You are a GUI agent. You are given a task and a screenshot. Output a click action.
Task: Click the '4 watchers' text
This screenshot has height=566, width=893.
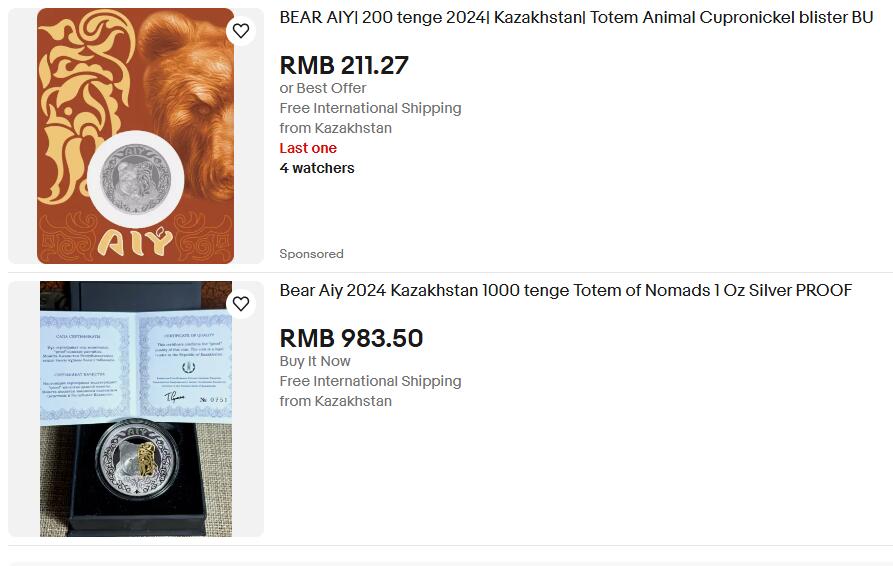click(317, 168)
